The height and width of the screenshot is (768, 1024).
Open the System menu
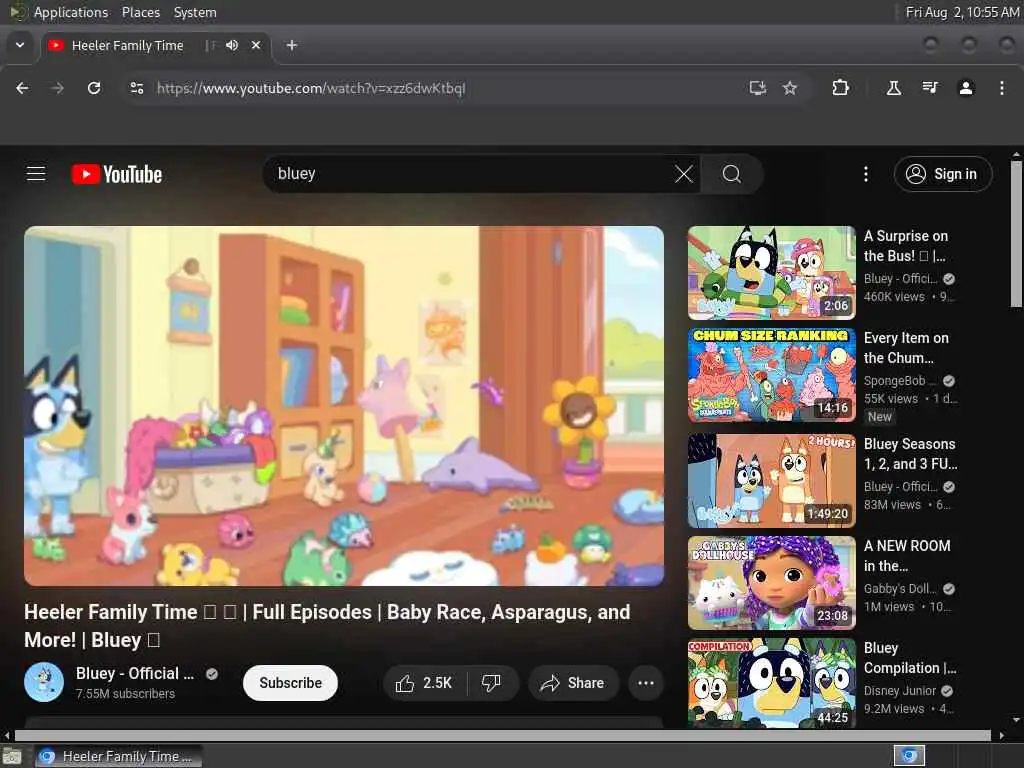point(195,12)
